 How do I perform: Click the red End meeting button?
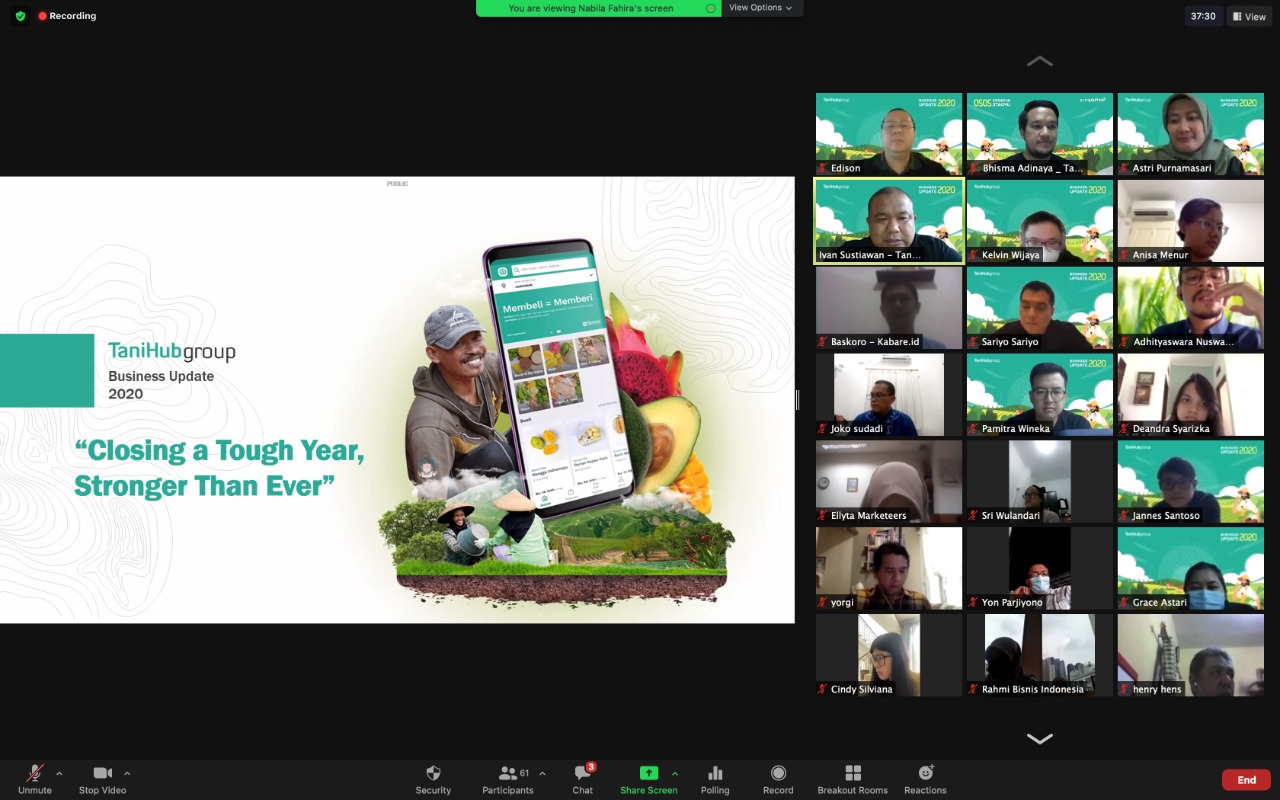coord(1246,780)
